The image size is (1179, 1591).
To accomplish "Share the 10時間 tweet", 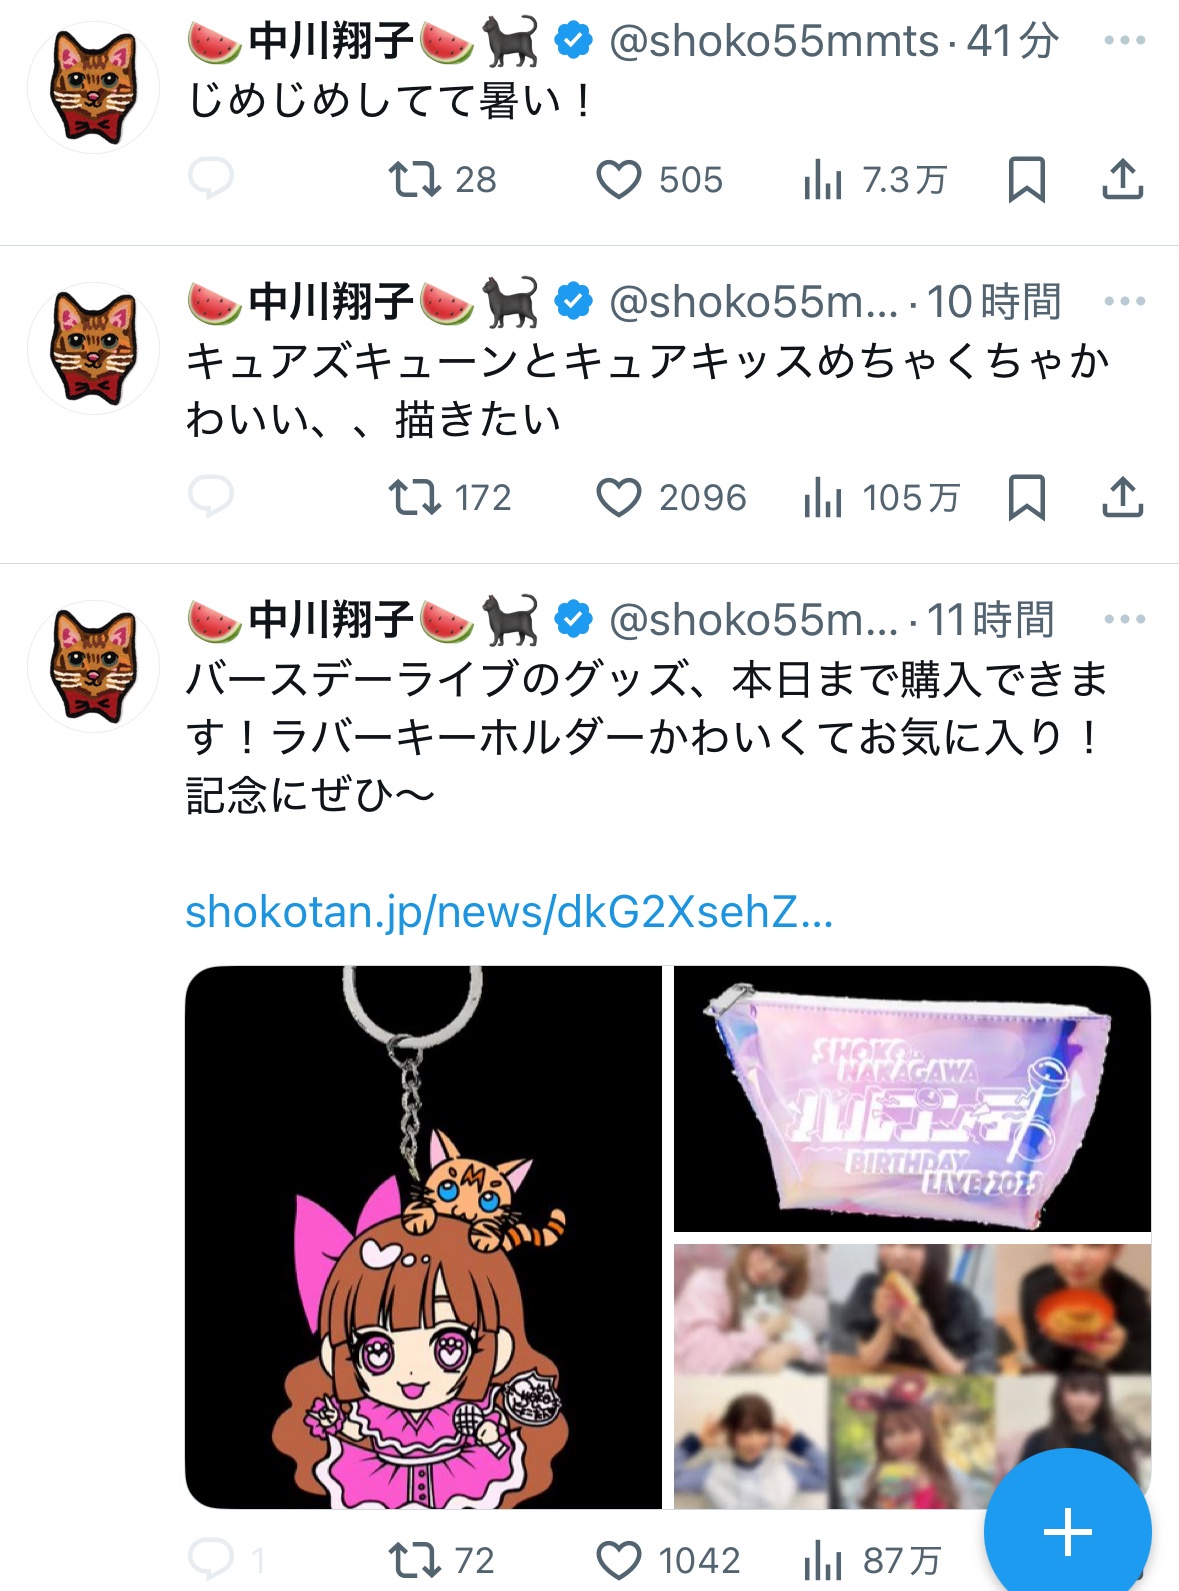I will 1122,498.
